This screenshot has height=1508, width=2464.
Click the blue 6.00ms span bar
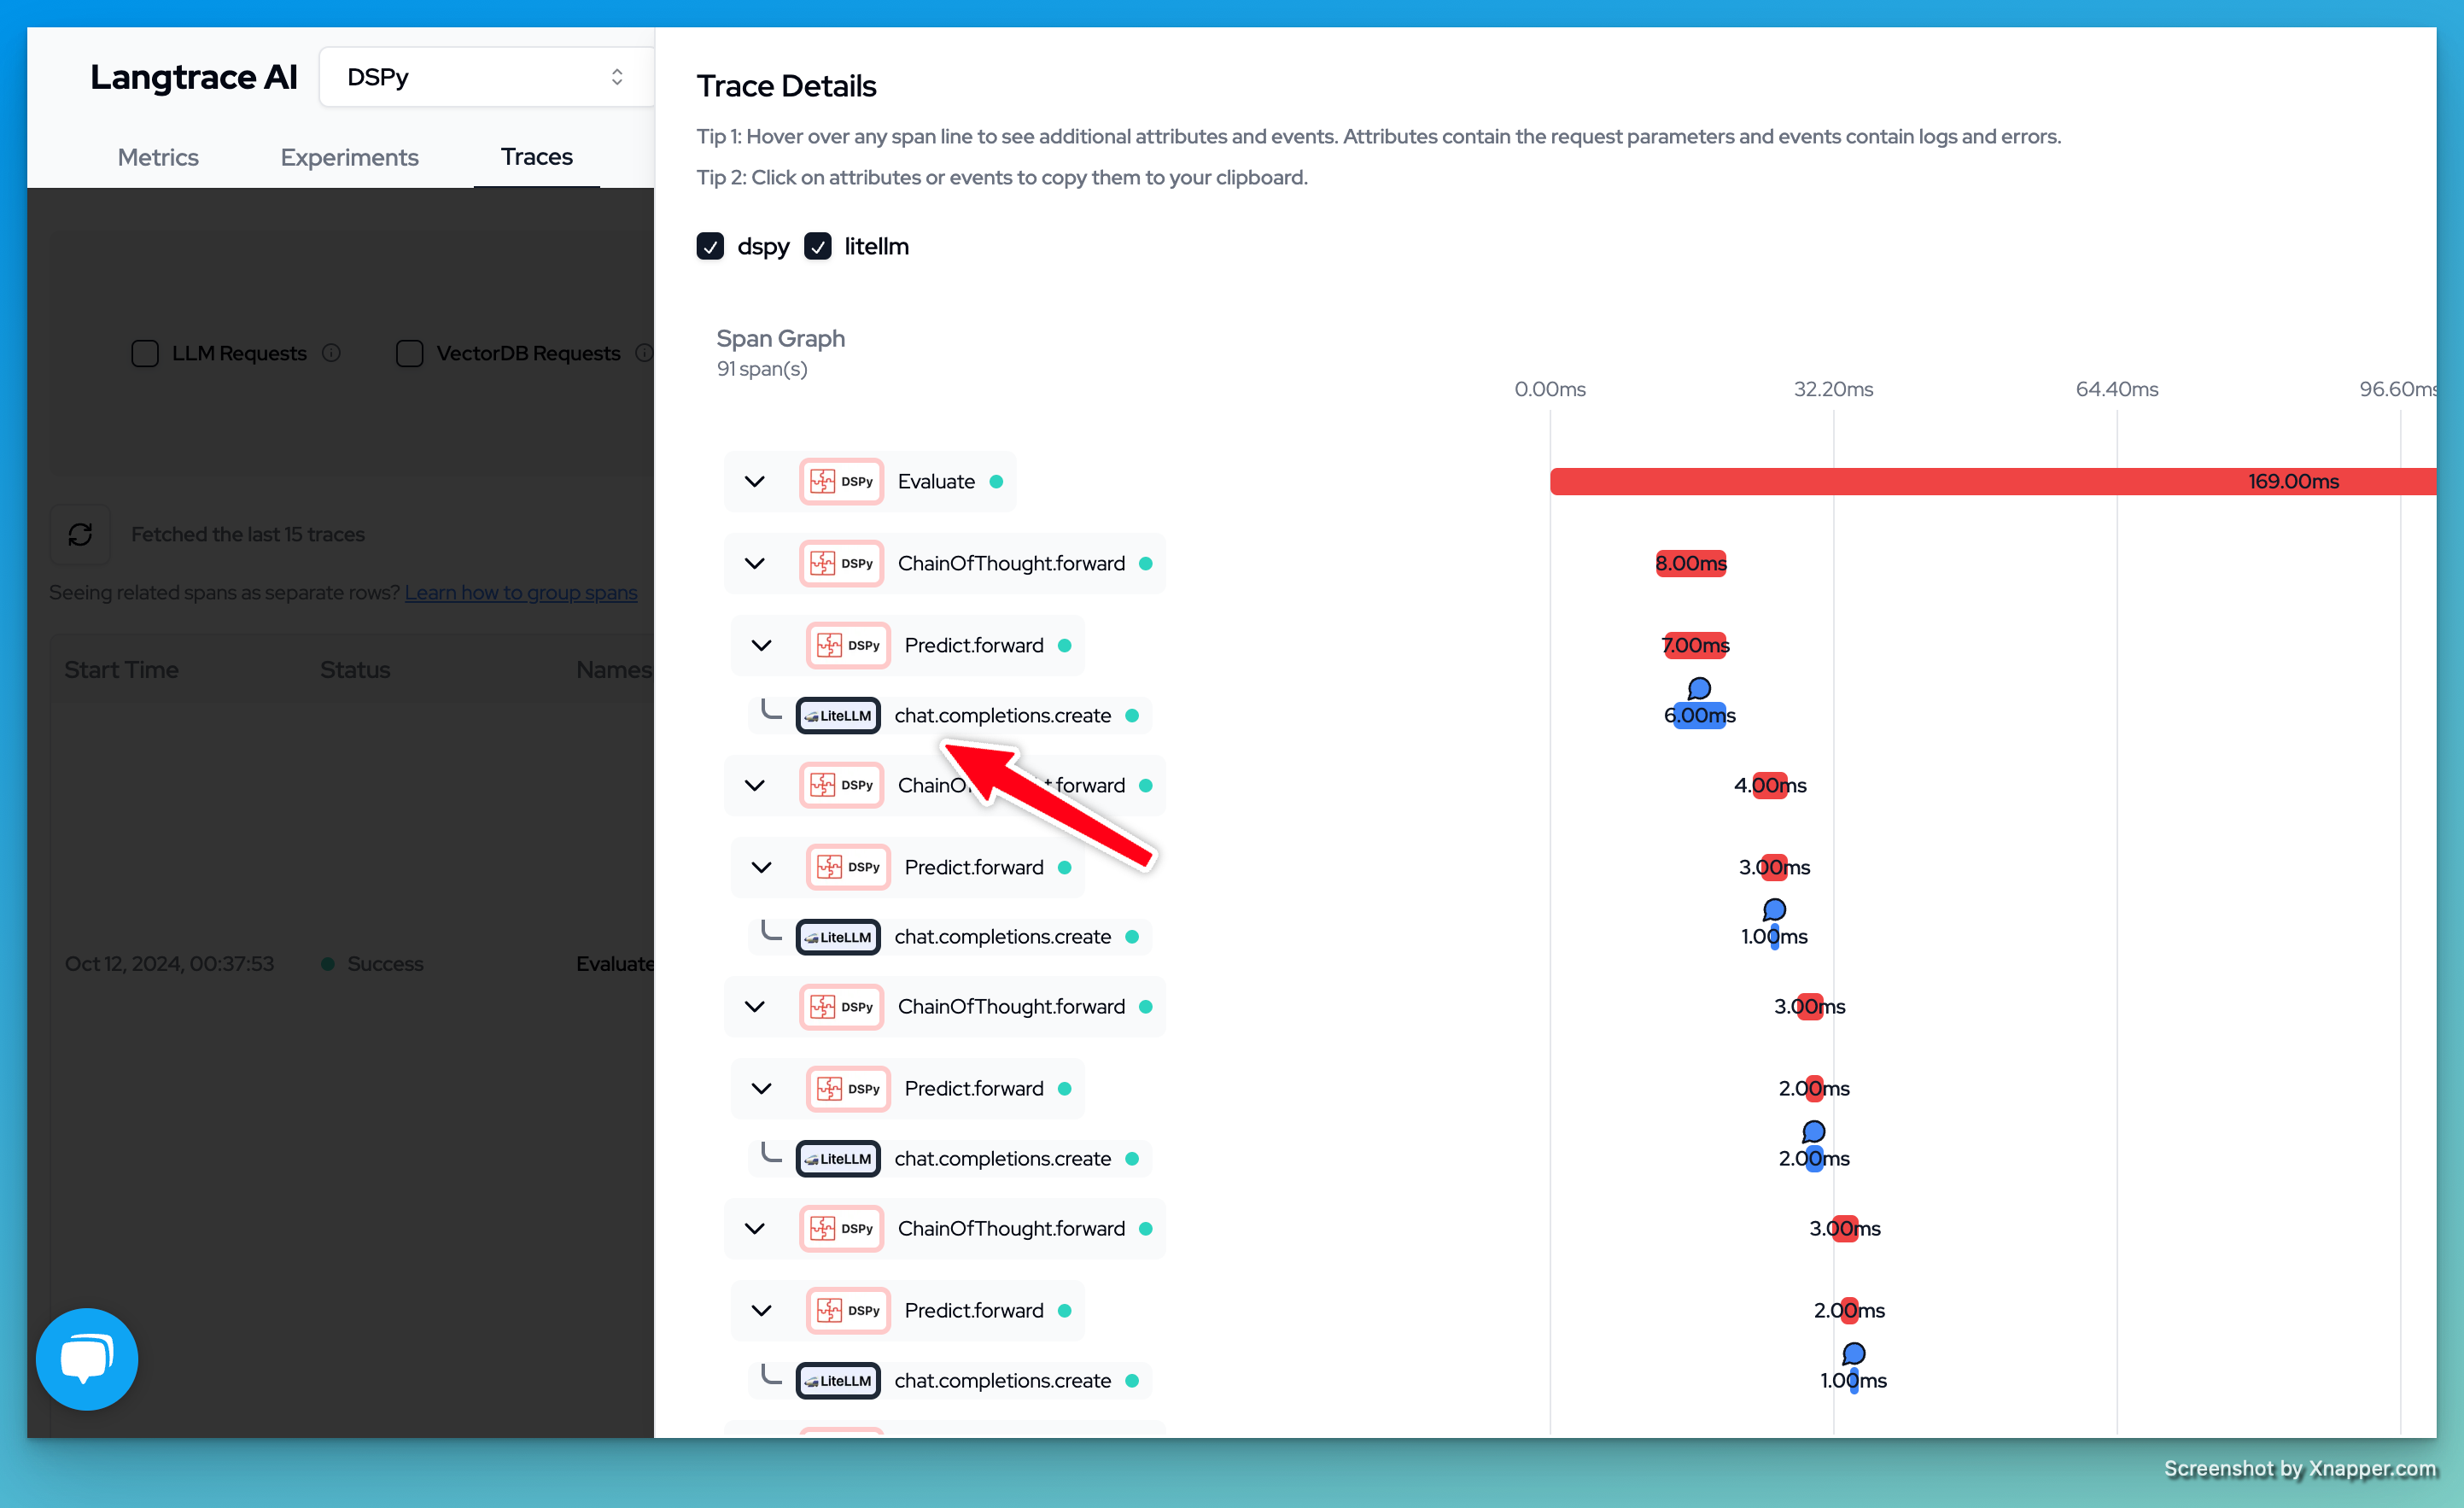[1699, 716]
